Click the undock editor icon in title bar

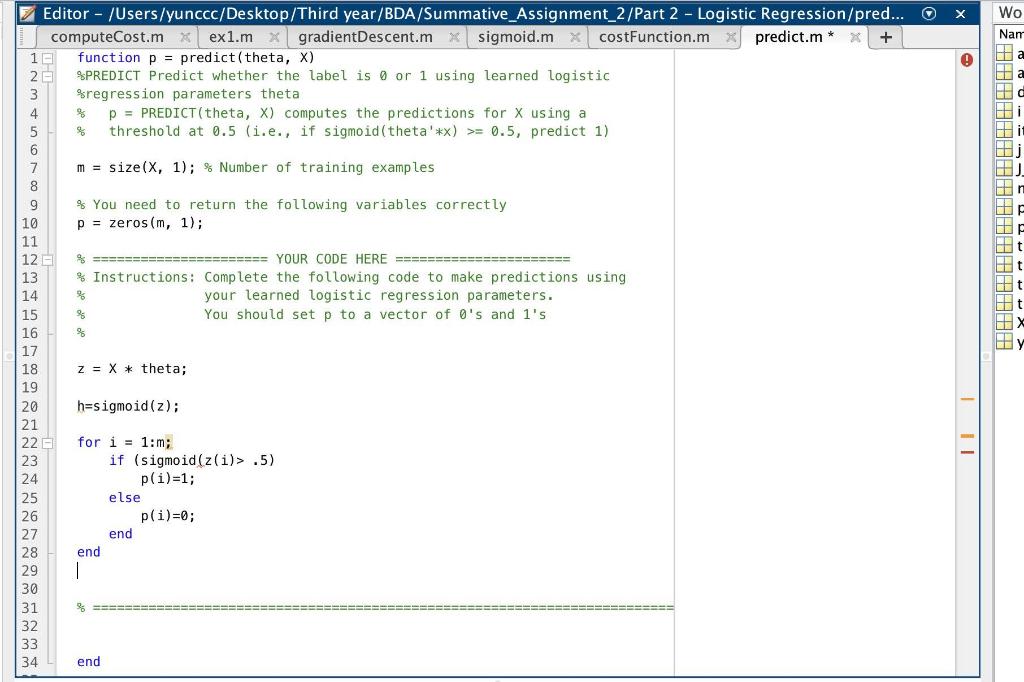pos(930,13)
